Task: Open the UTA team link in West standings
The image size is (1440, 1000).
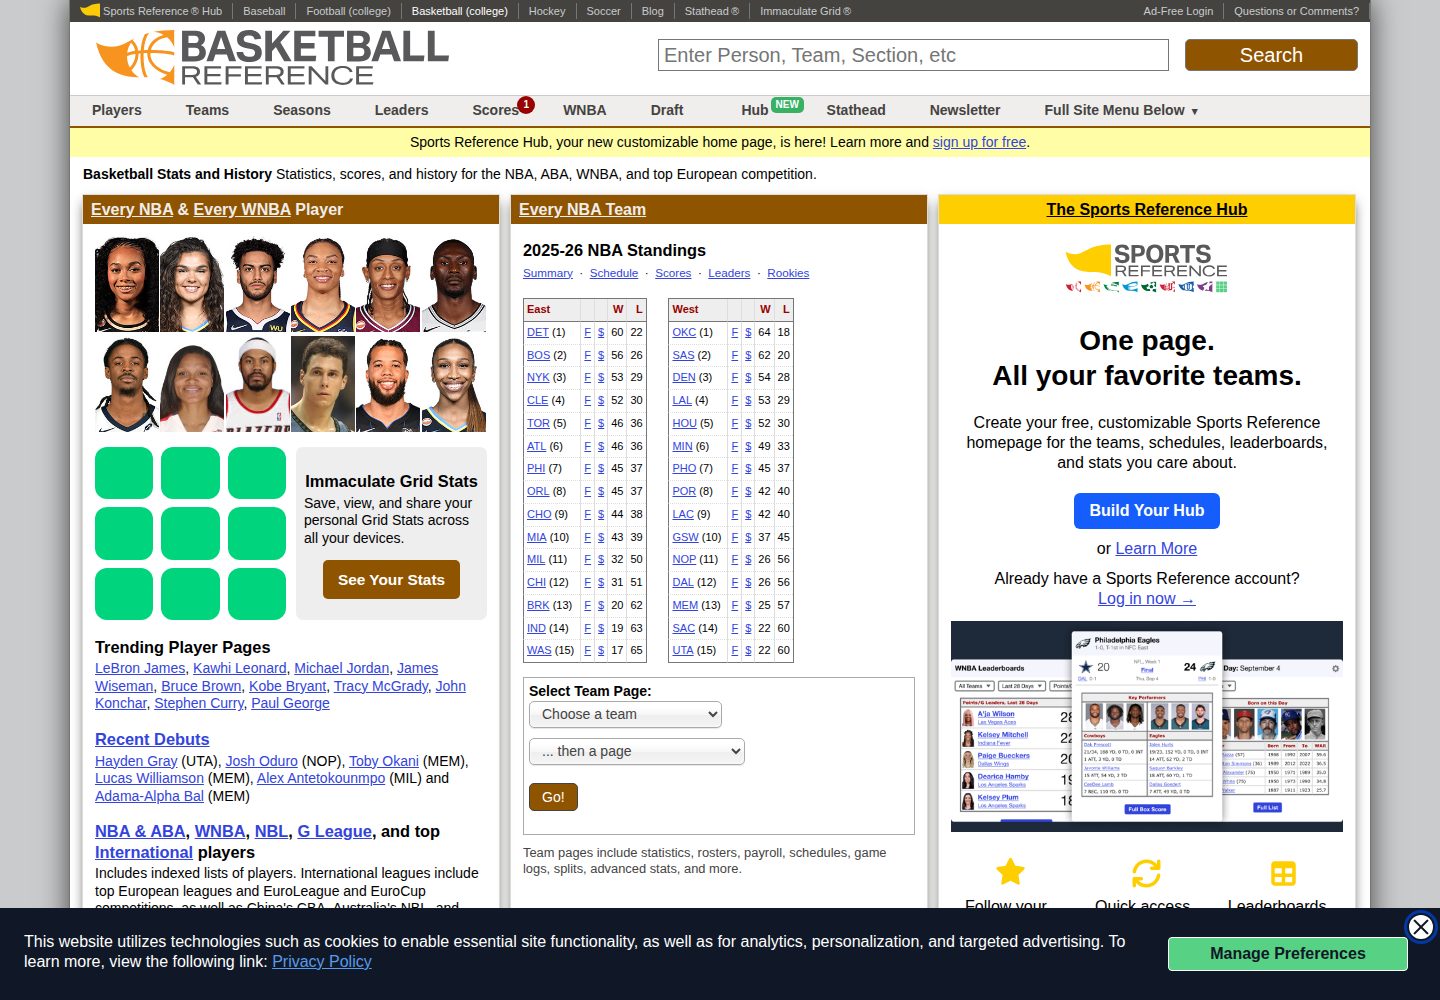Action: tap(683, 650)
